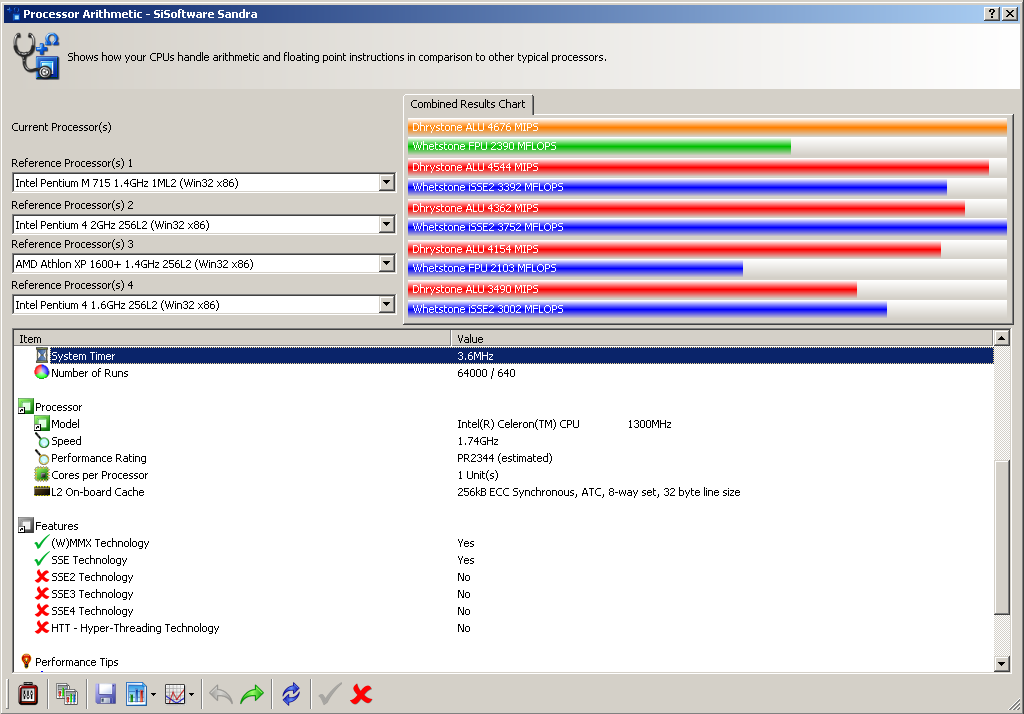Click the red Dhrystone ALU 3490 MIPS bar

632,289
